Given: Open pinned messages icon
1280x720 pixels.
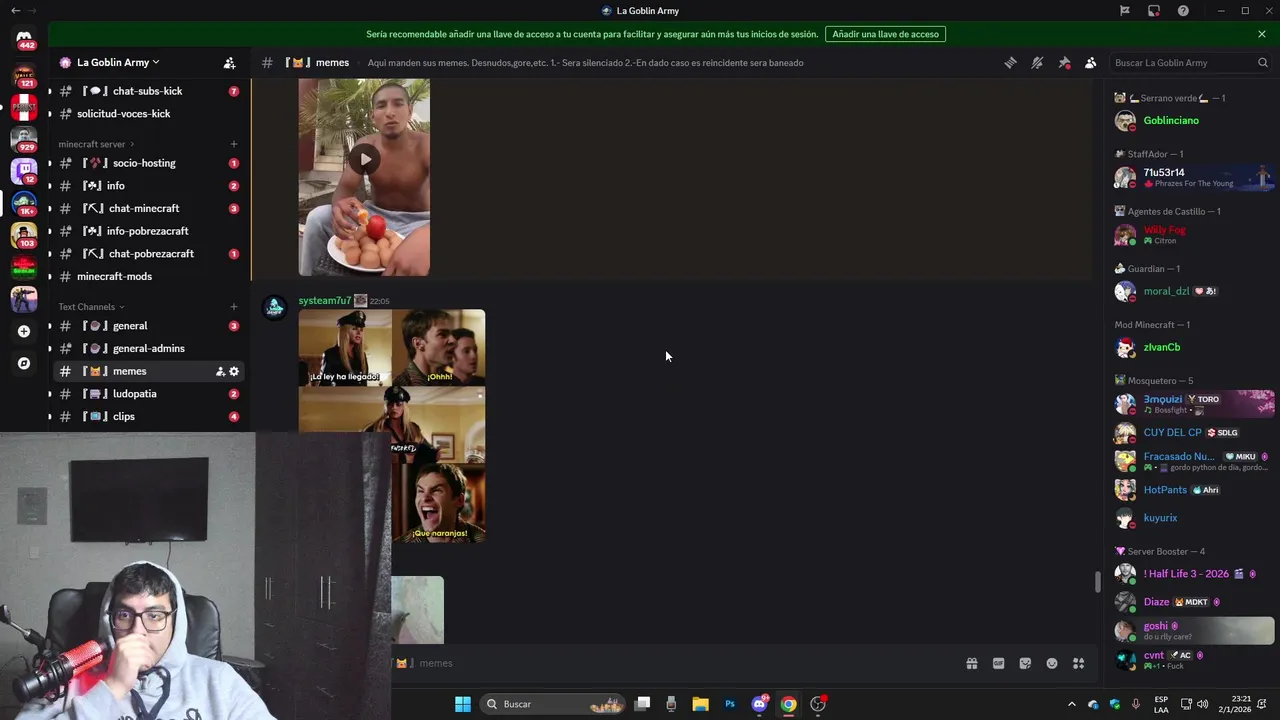Looking at the screenshot, I should point(1064,62).
